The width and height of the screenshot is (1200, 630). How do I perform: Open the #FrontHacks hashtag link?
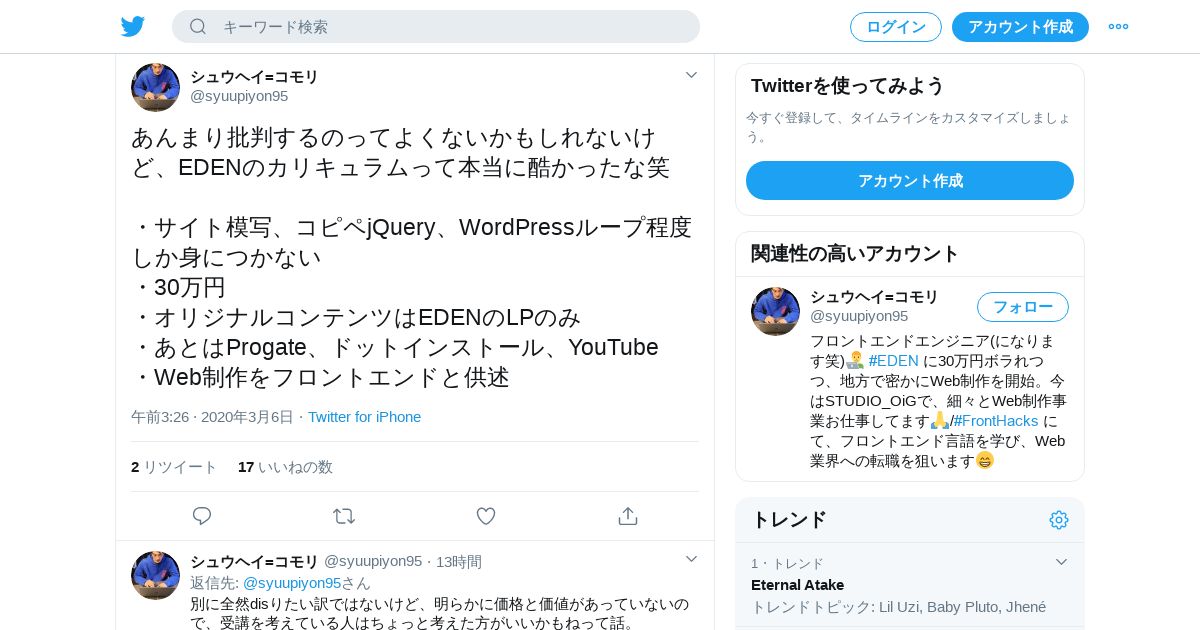tap(996, 421)
